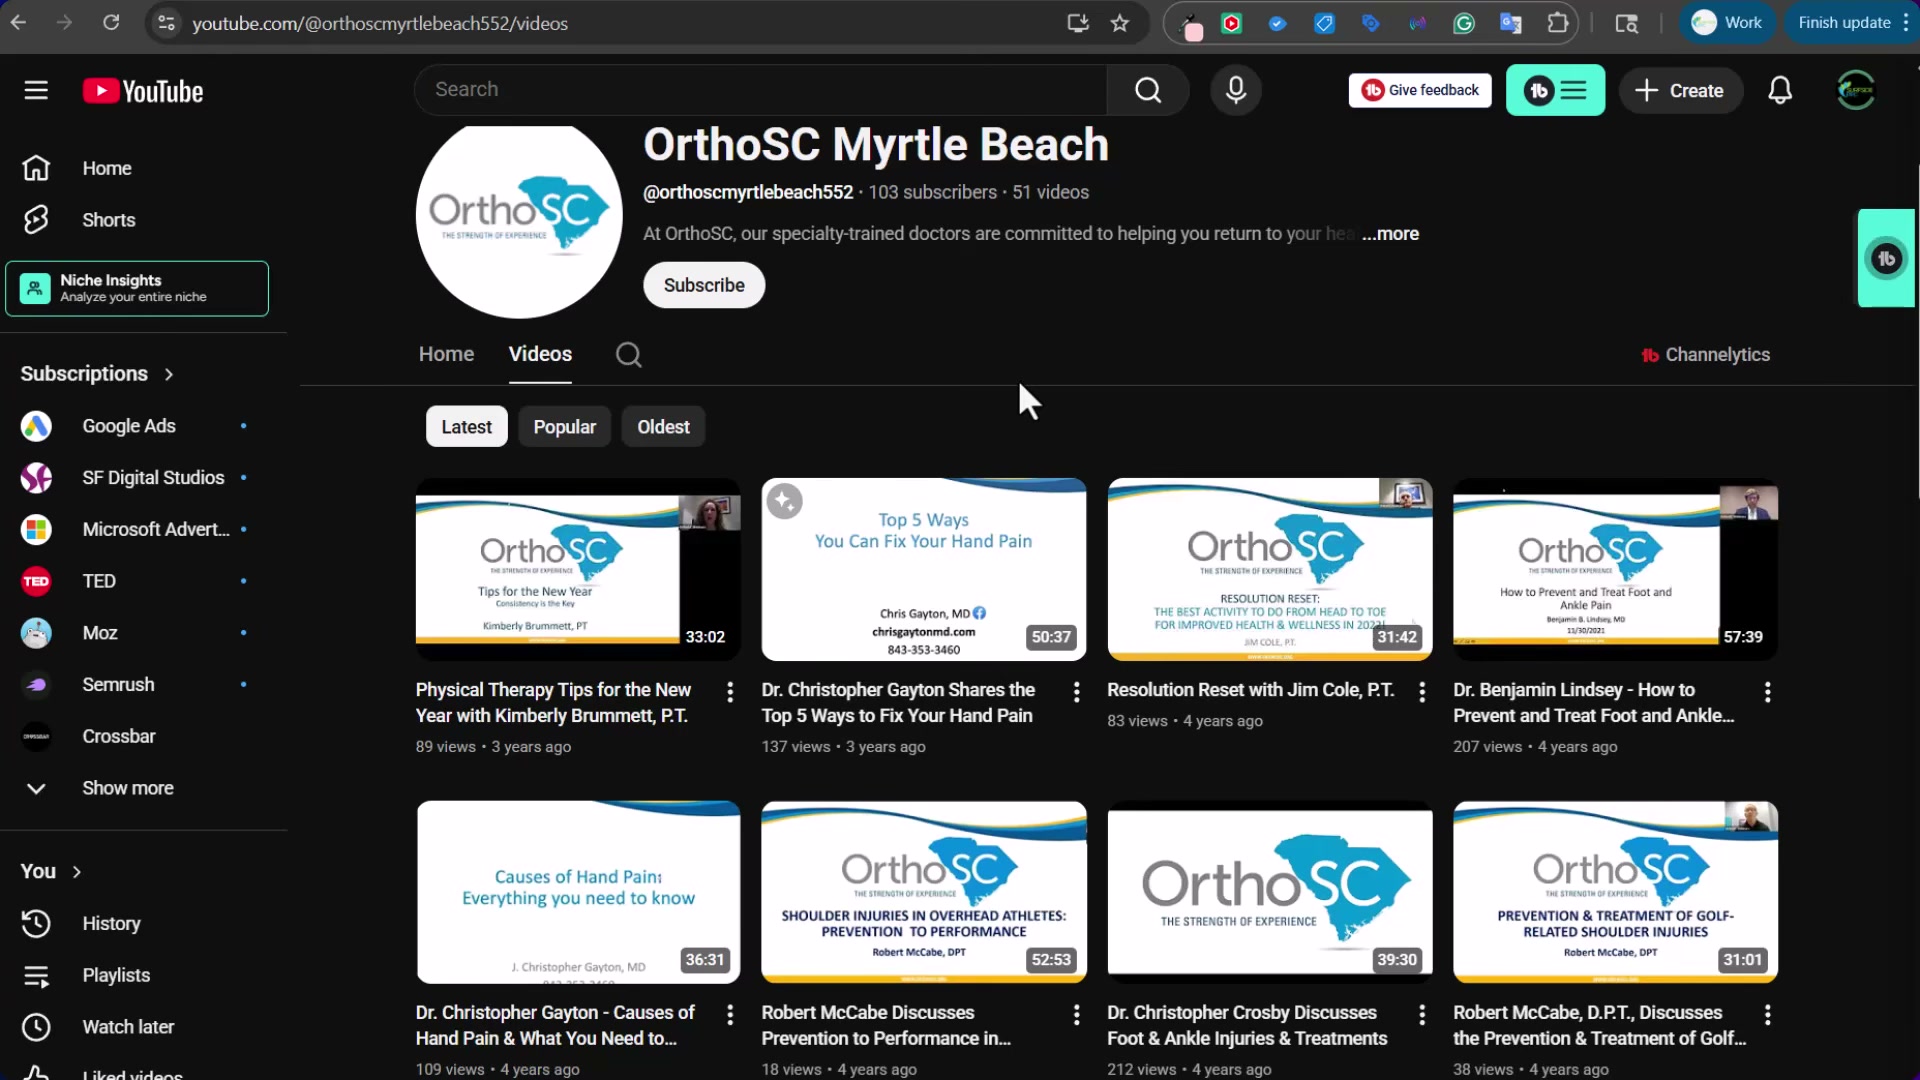Click the teal TubeBuddy menu button
Image resolution: width=1920 pixels, height=1080 pixels.
1555,90
